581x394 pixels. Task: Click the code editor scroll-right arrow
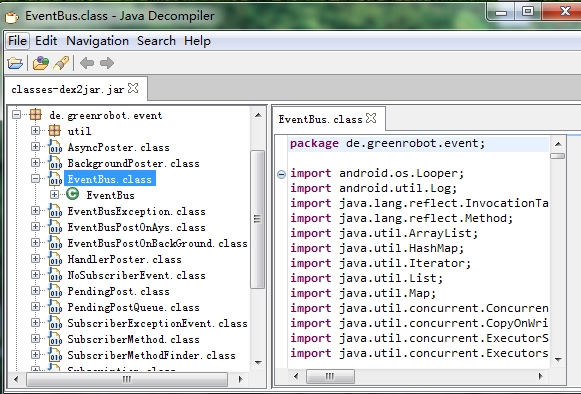pyautogui.click(x=541, y=377)
